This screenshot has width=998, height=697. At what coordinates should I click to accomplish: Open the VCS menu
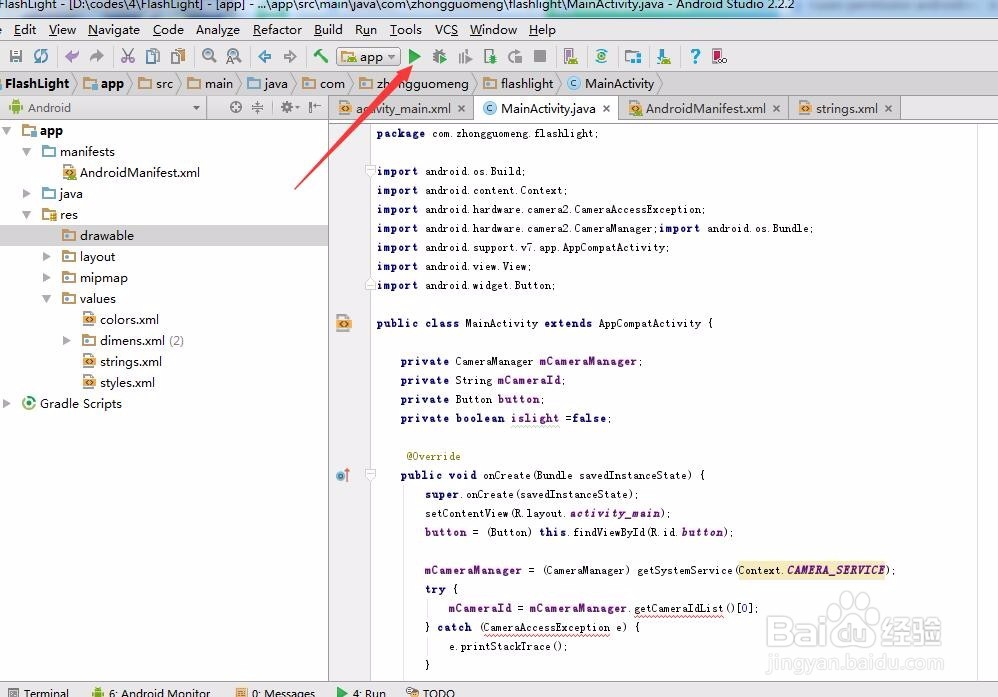pos(446,29)
